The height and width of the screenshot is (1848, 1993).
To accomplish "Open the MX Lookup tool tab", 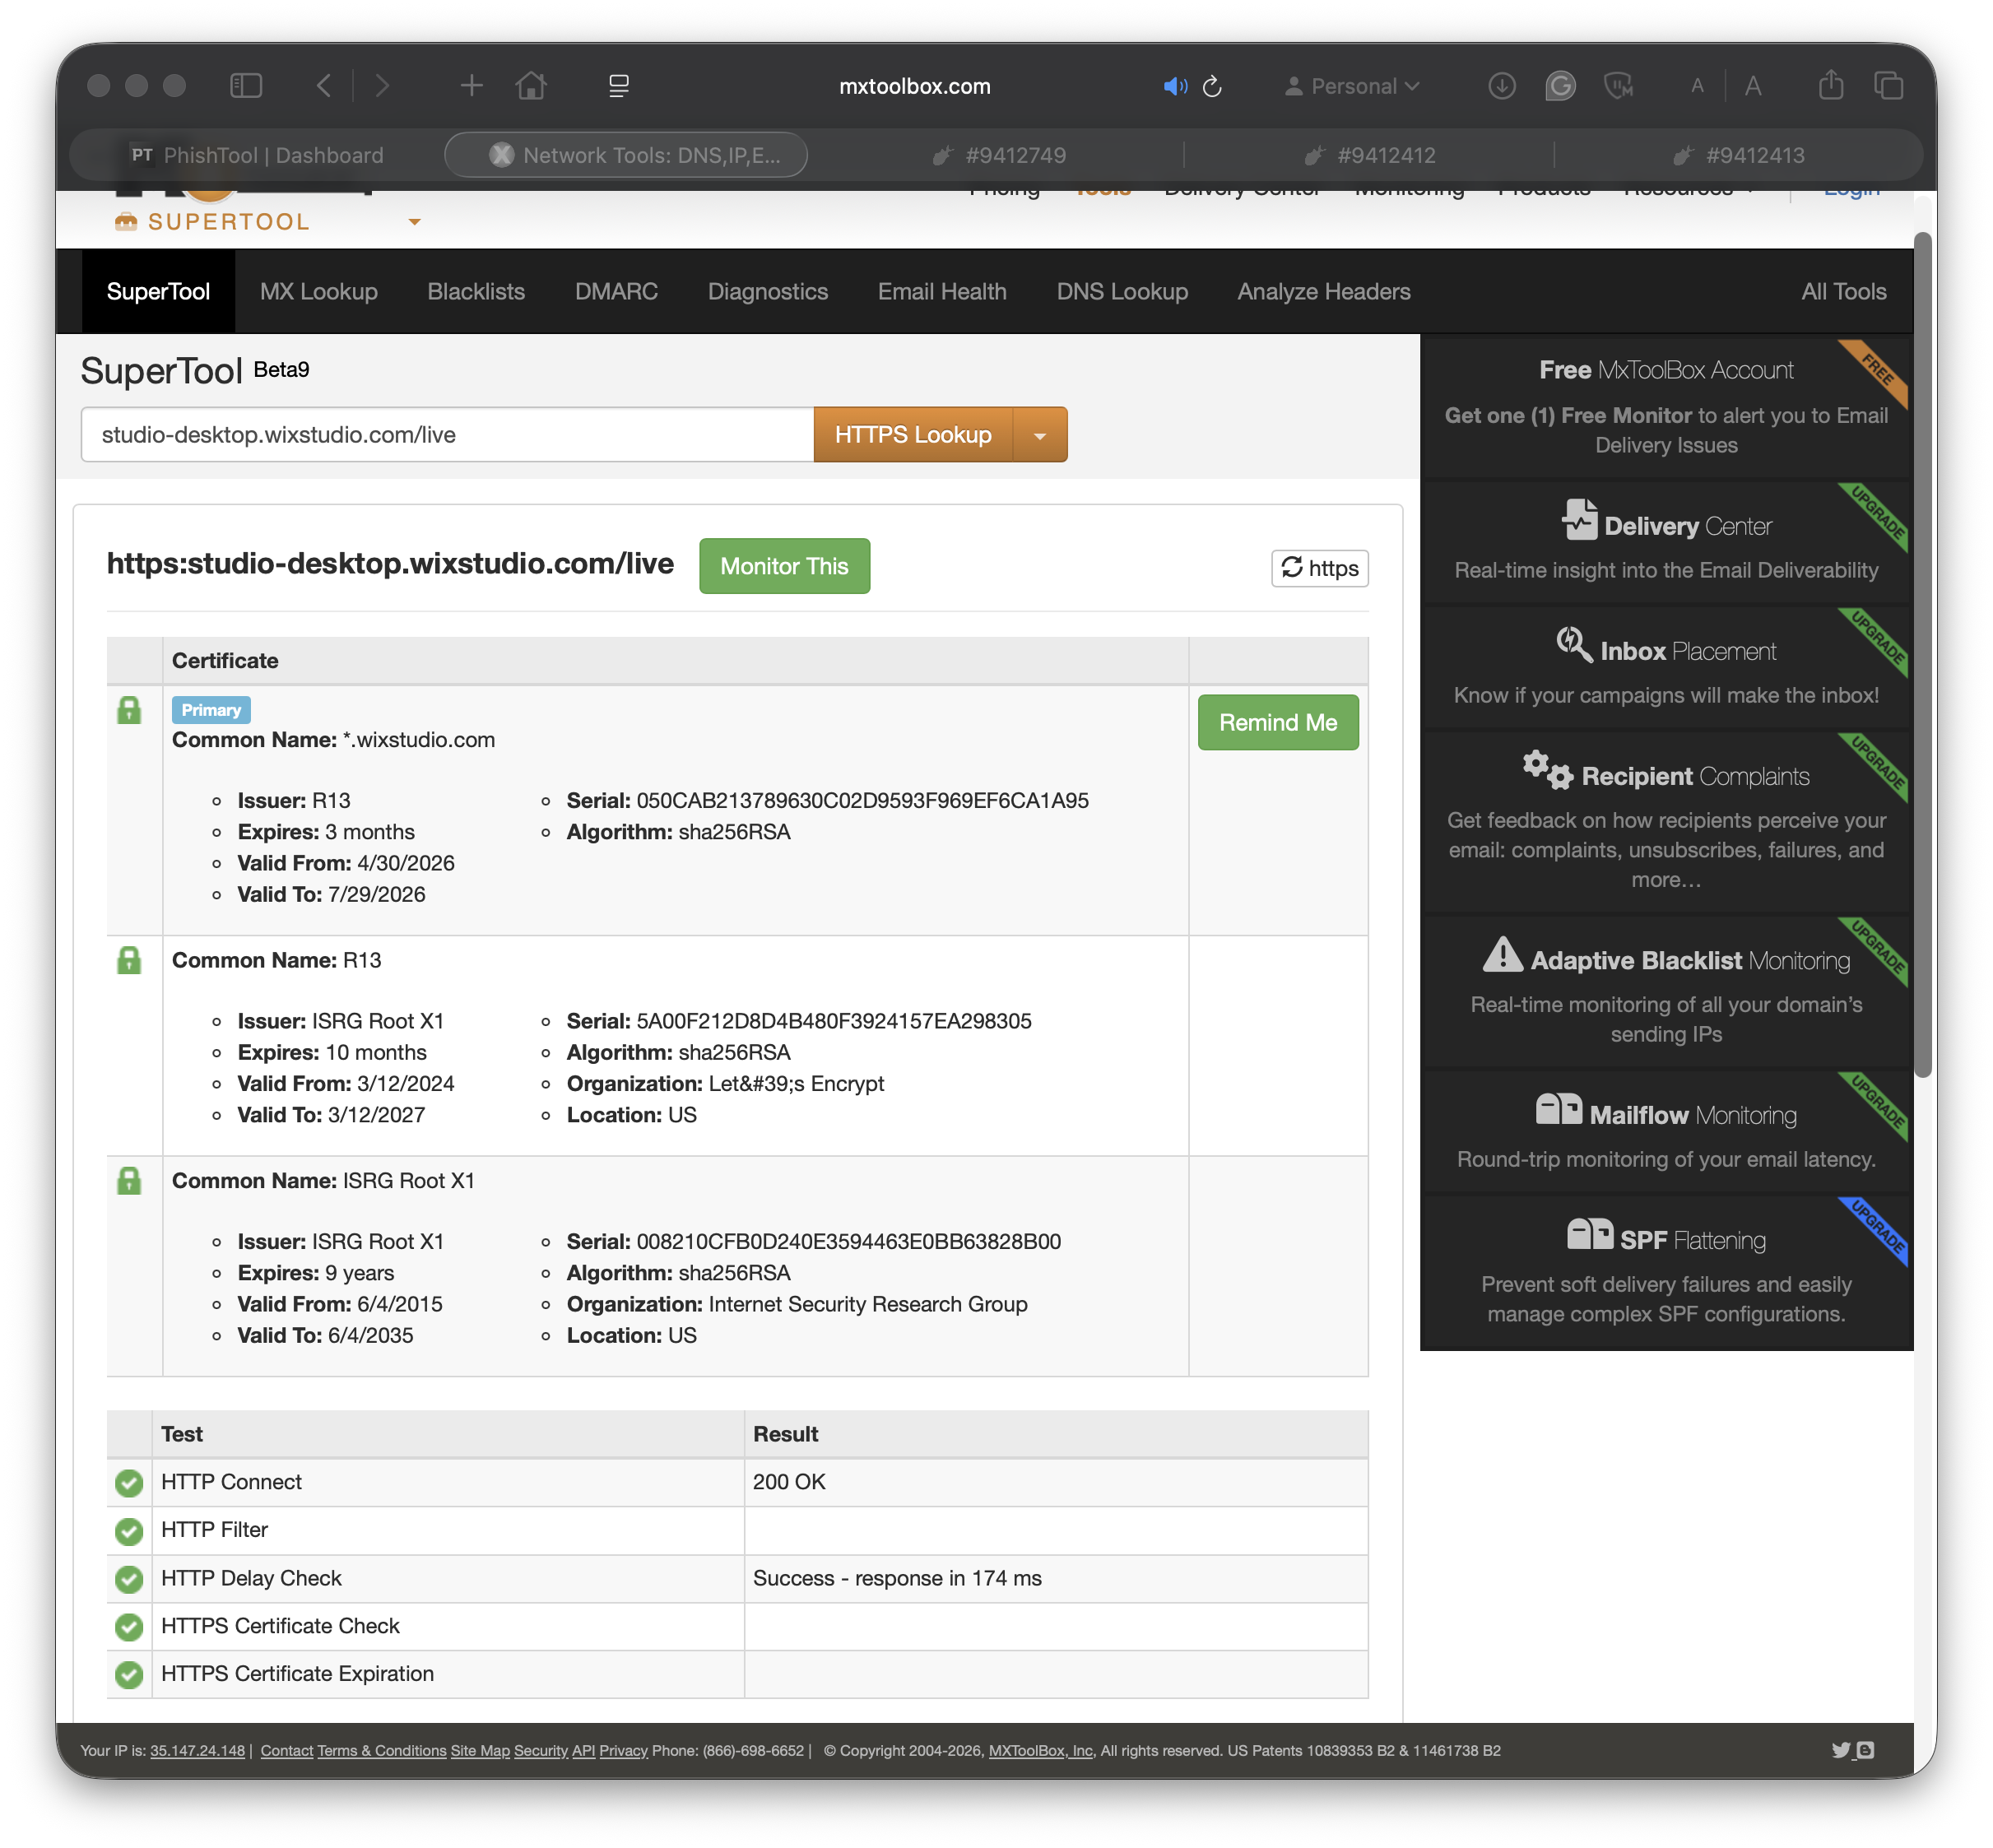I will click(x=319, y=291).
